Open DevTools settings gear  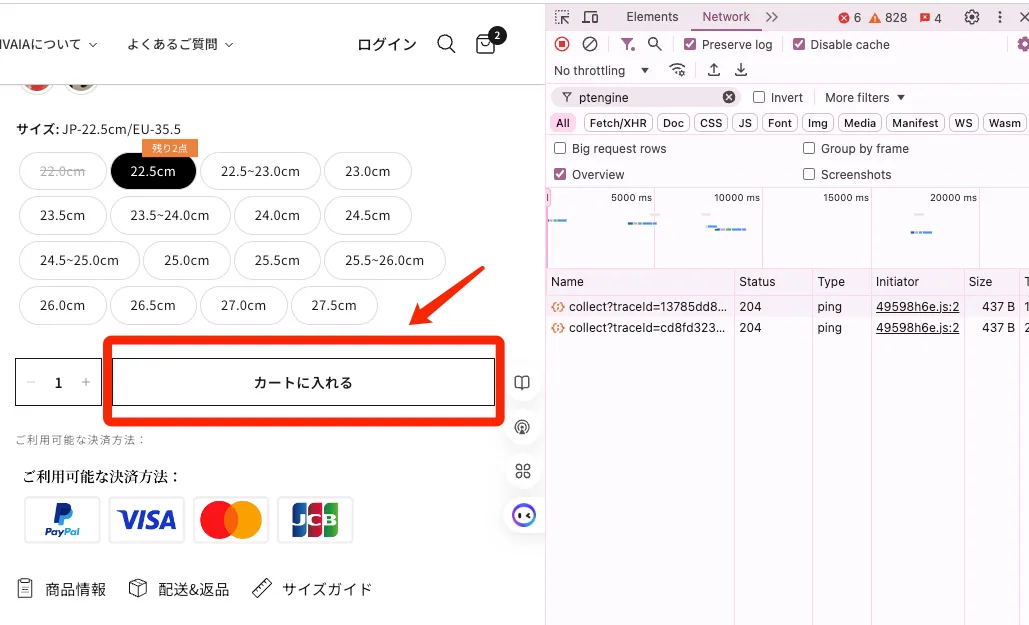971,17
